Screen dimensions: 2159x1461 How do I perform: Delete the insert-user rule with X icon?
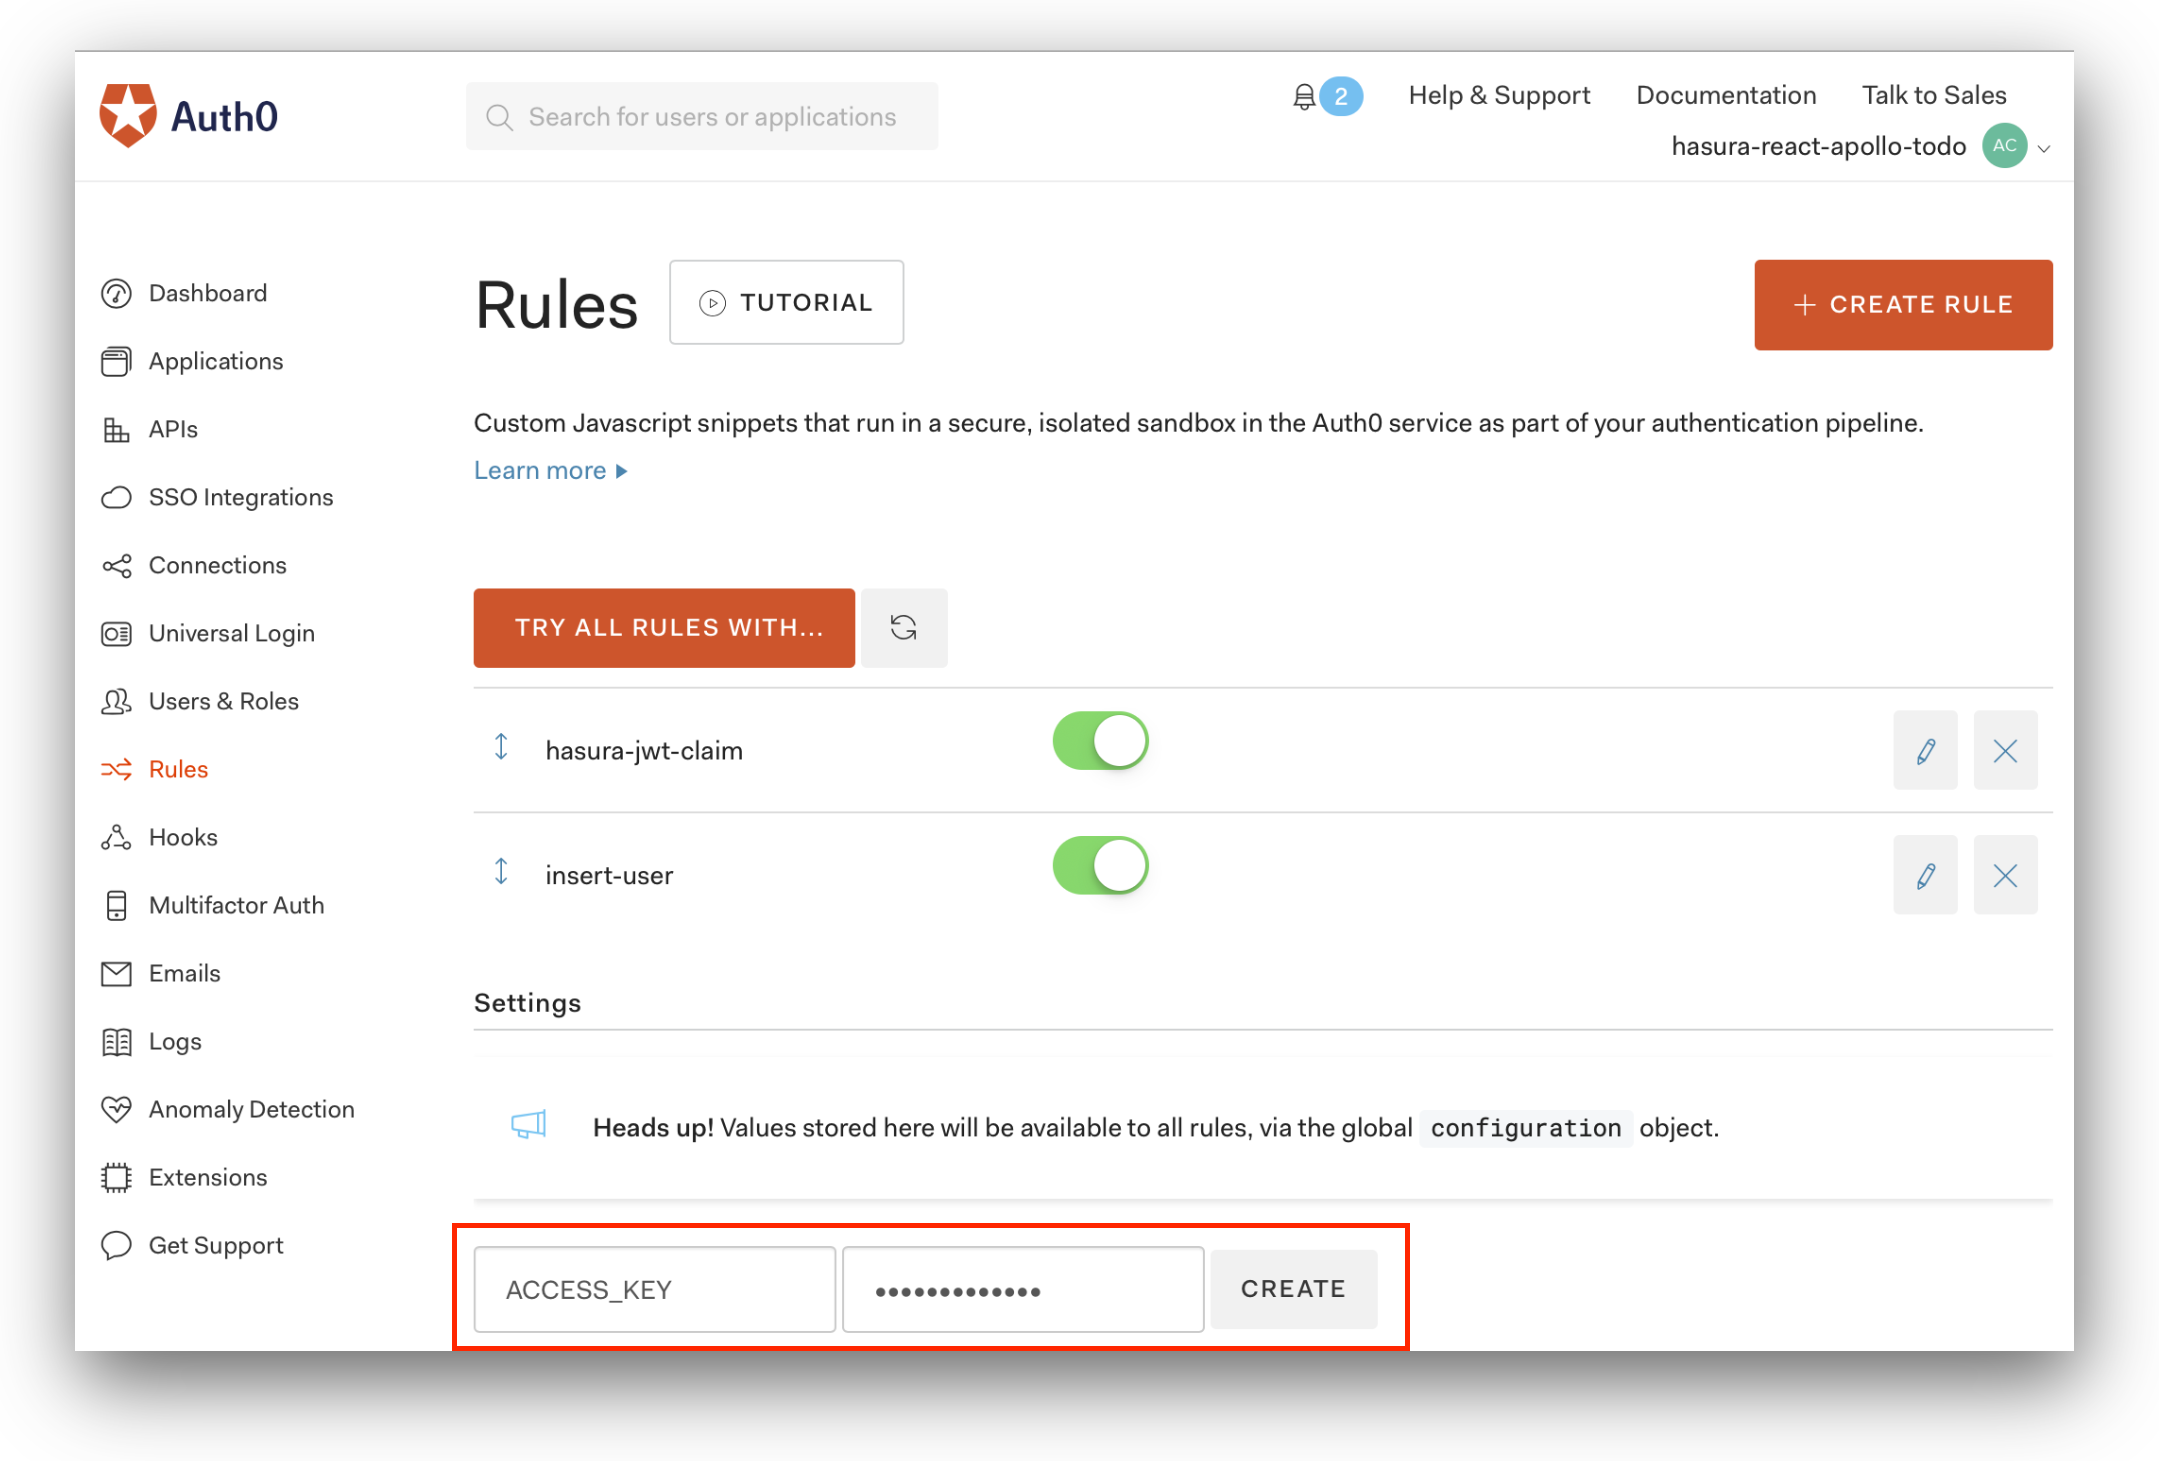[x=2004, y=876]
